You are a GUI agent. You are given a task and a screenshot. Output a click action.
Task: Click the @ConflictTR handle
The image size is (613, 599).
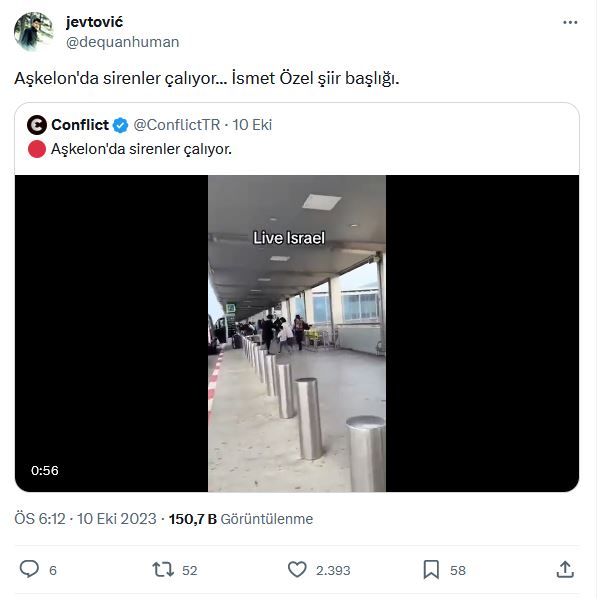177,125
